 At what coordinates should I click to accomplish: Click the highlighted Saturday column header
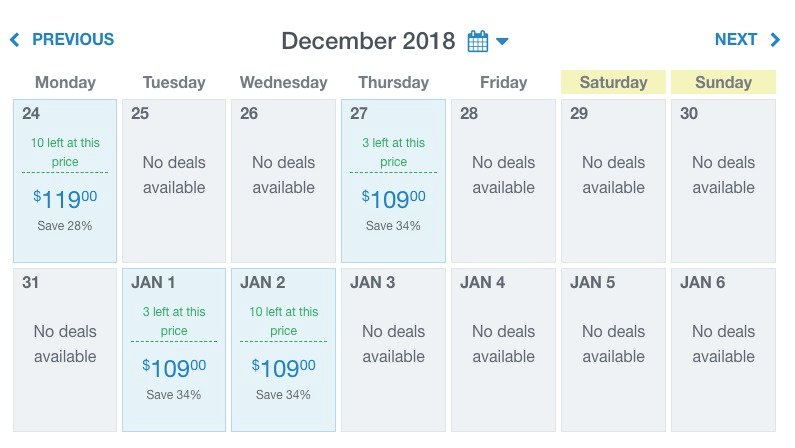pos(613,82)
